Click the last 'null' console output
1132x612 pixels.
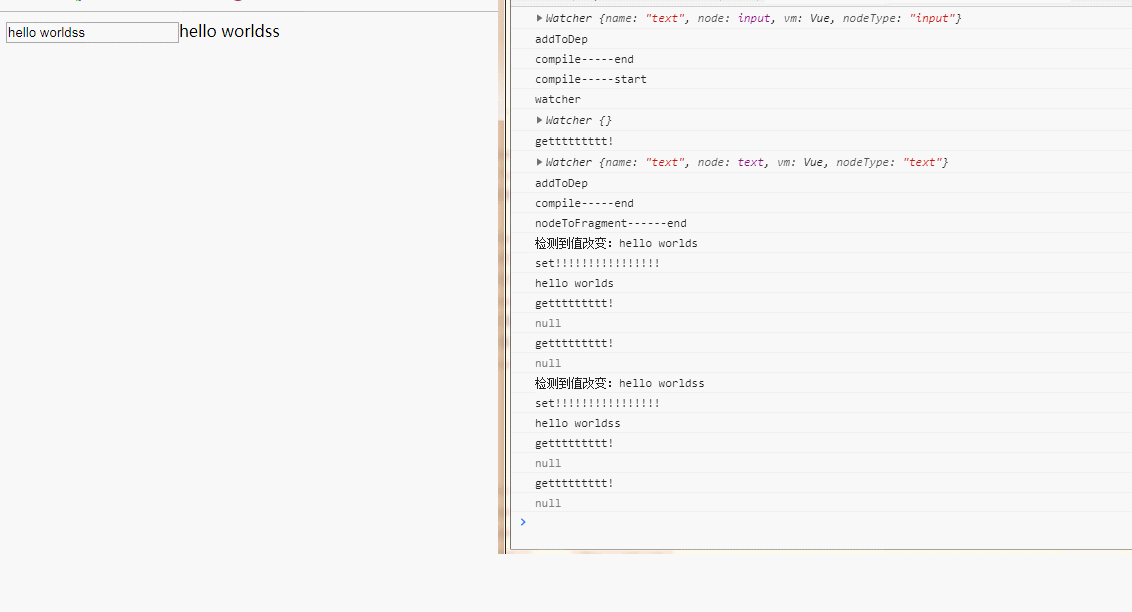(548, 503)
